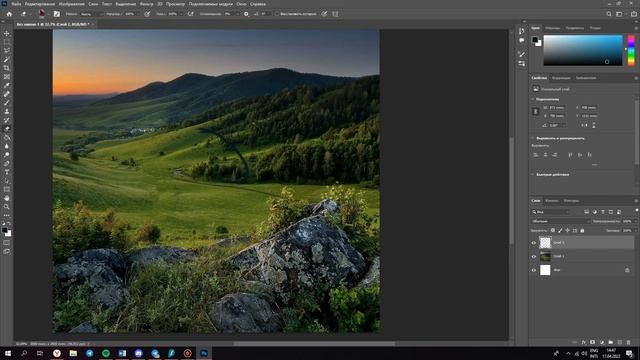This screenshot has width=640, height=360.
Task: Delete layer using the trash icon
Action: point(629,342)
